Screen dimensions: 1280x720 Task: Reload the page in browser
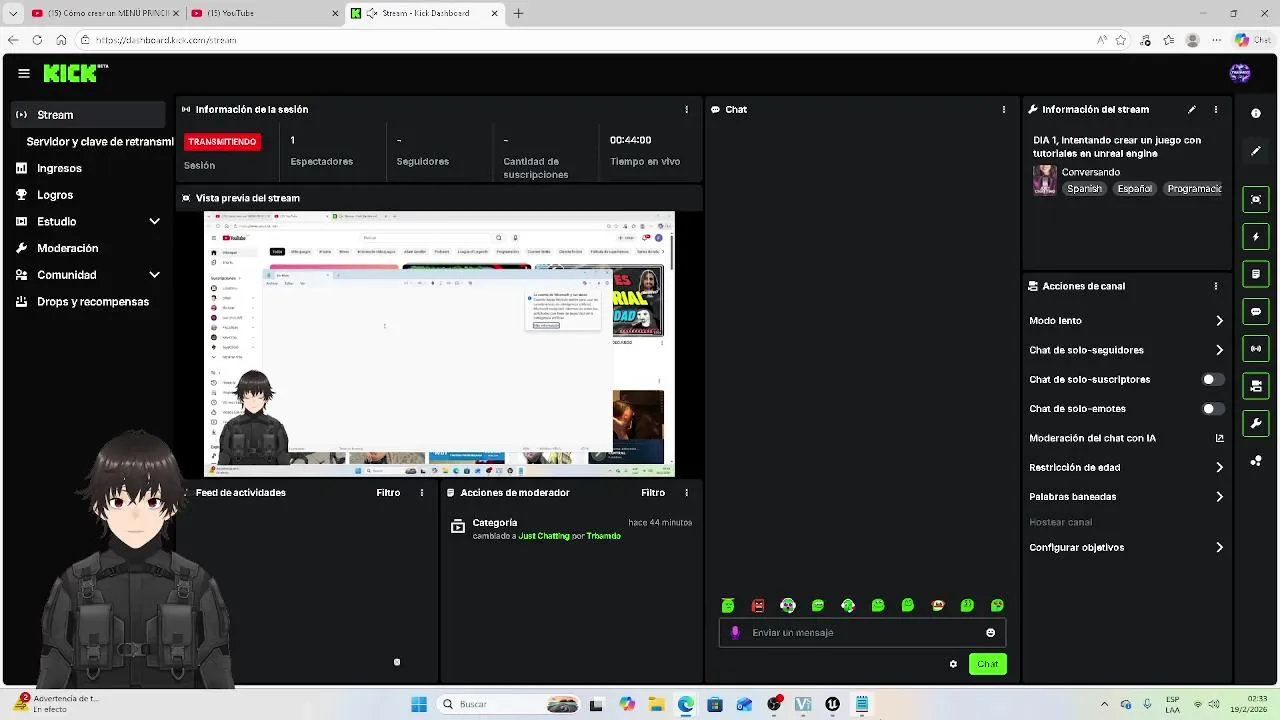tap(37, 40)
